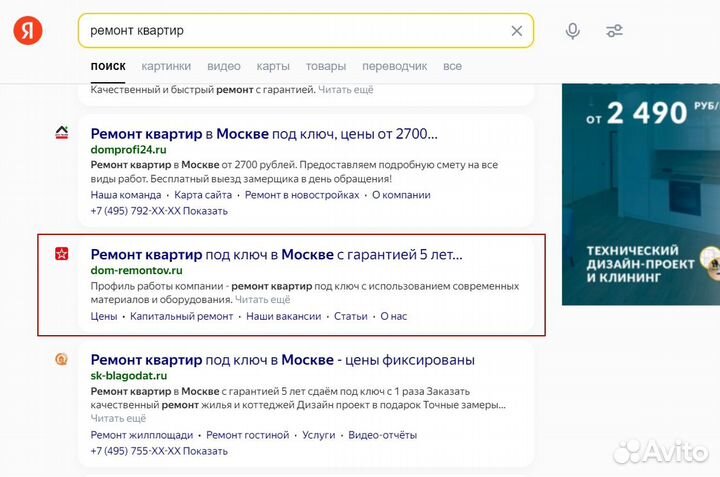Image resolution: width=720 pixels, height=477 pixels.
Task: Open the Карта сайта sitelink
Action: (x=203, y=195)
